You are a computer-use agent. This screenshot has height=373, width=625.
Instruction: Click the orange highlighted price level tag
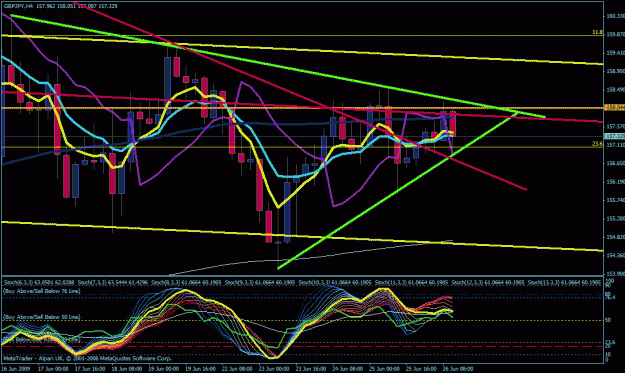coord(615,108)
